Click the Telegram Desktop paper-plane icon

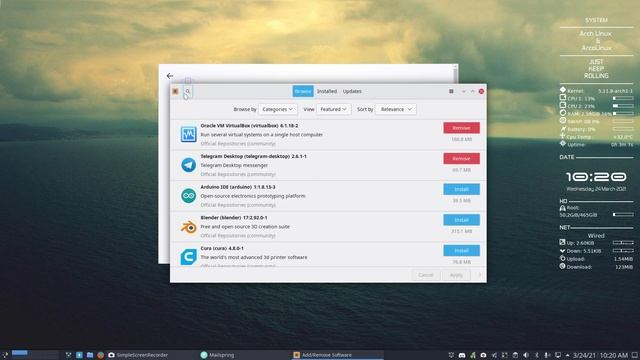click(x=188, y=165)
